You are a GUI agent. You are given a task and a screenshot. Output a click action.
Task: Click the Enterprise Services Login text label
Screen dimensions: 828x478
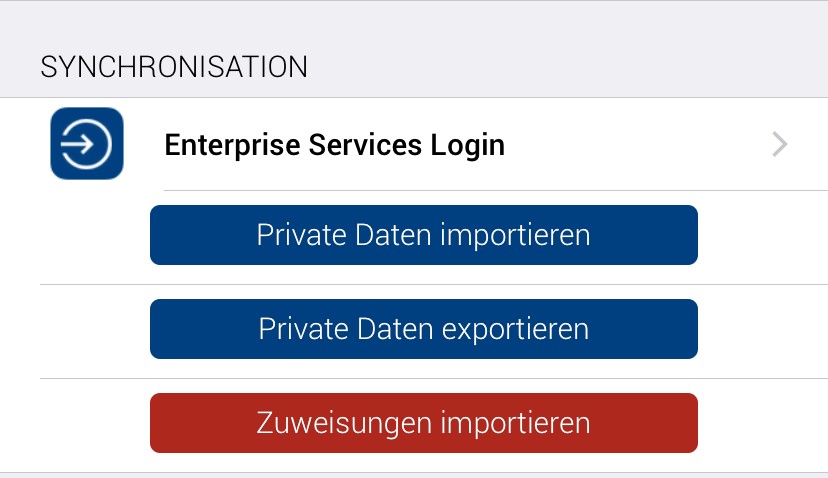pyautogui.click(x=334, y=146)
